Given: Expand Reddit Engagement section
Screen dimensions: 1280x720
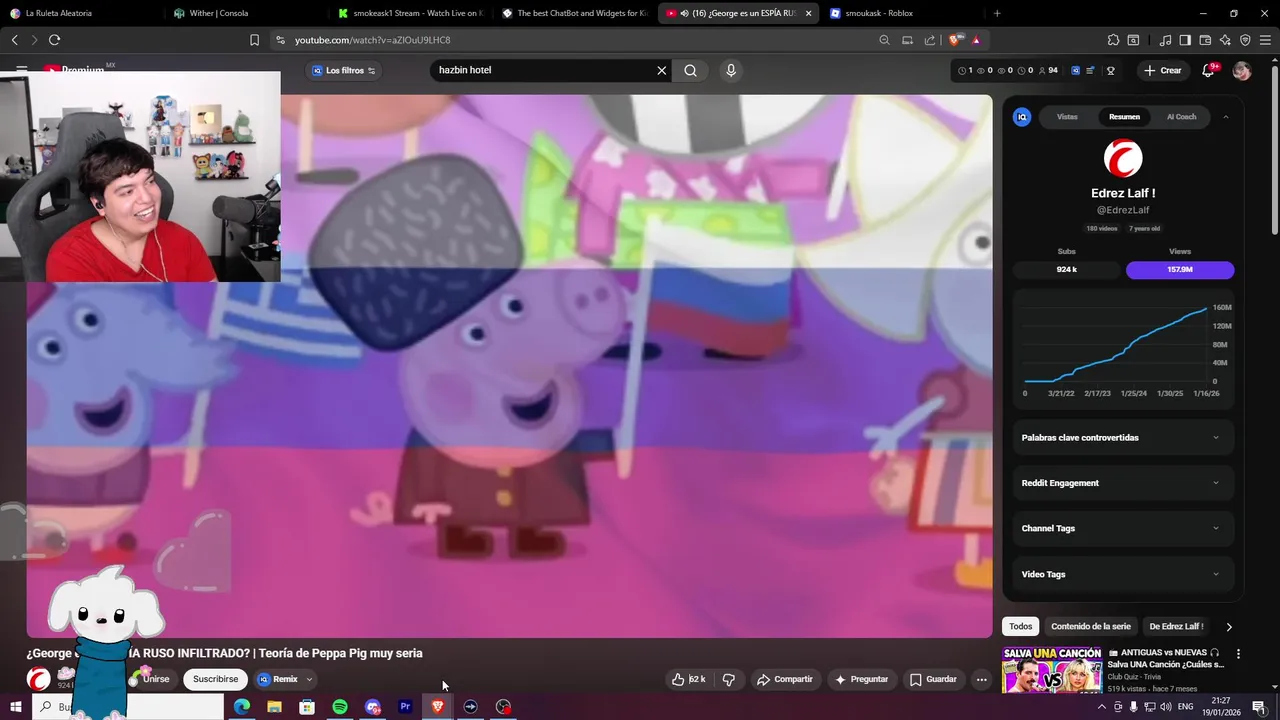Looking at the screenshot, I should 1123,483.
